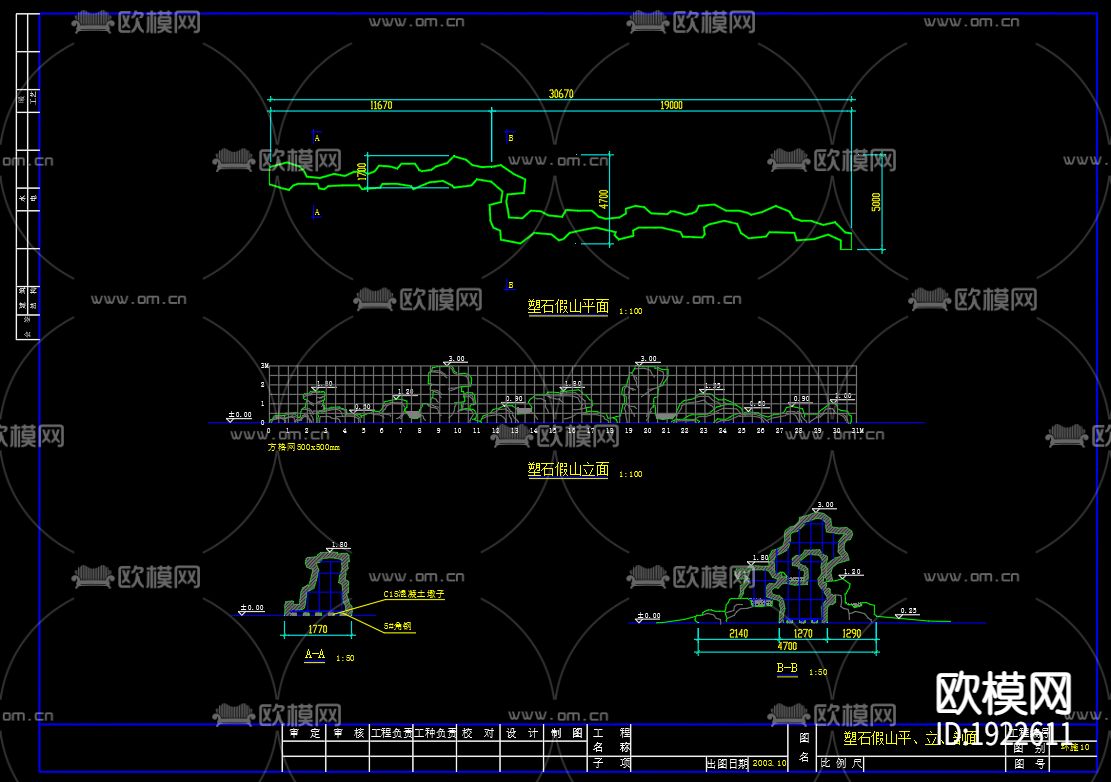Select the 11670 dimension text
This screenshot has height=782, width=1111.
tap(380, 106)
